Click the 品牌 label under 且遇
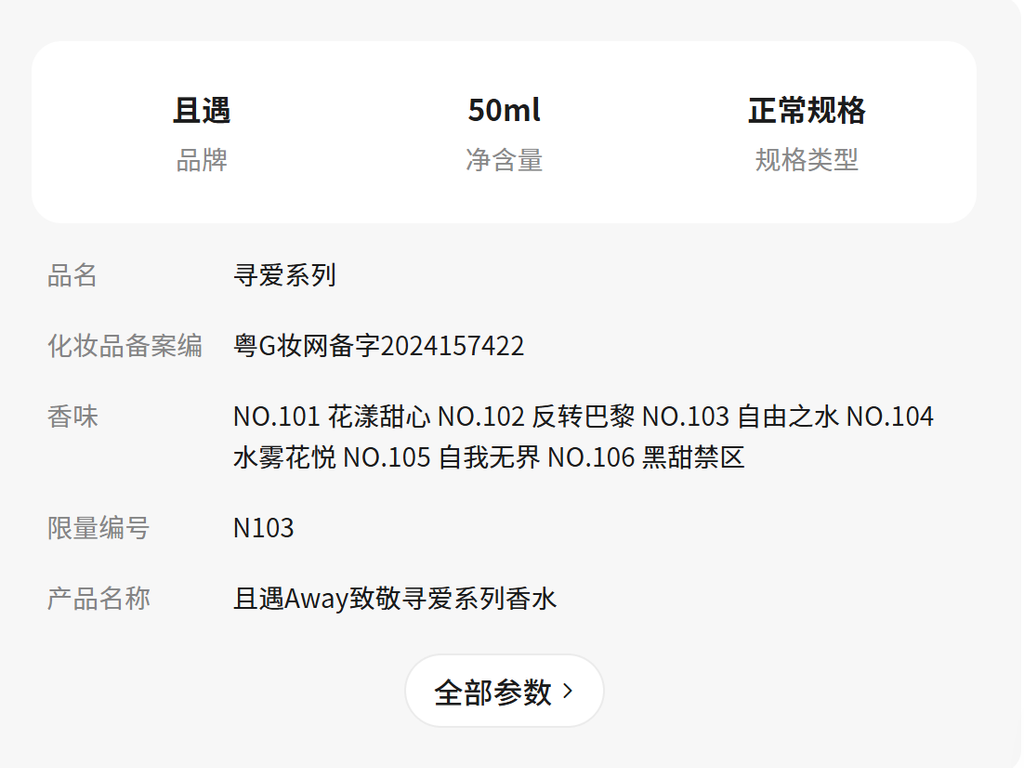 (202, 160)
